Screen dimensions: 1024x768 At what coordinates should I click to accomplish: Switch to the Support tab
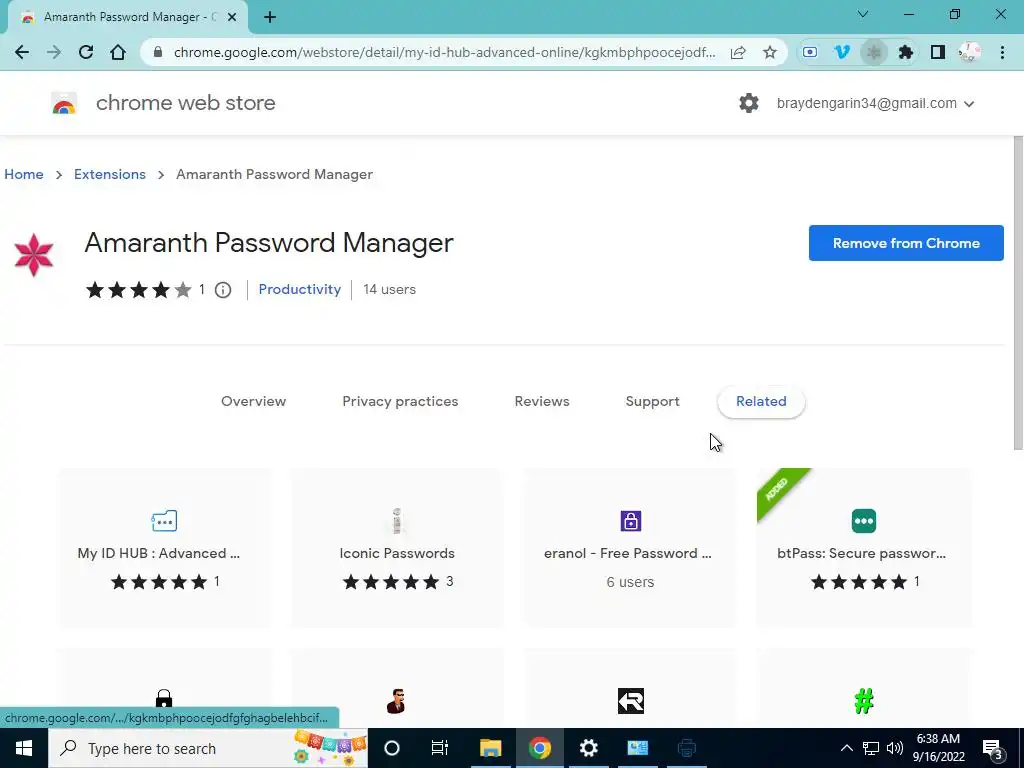point(652,402)
